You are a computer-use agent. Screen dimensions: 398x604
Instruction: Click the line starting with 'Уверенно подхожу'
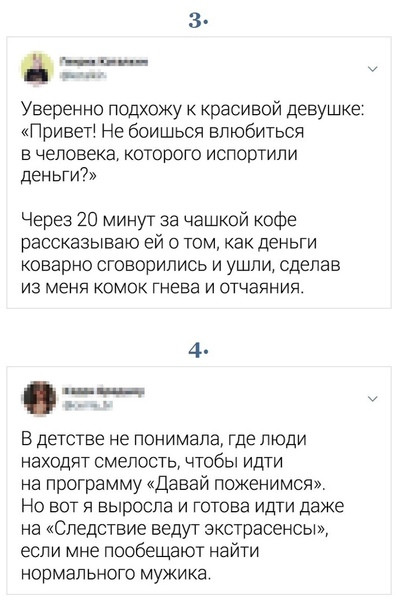coord(192,109)
